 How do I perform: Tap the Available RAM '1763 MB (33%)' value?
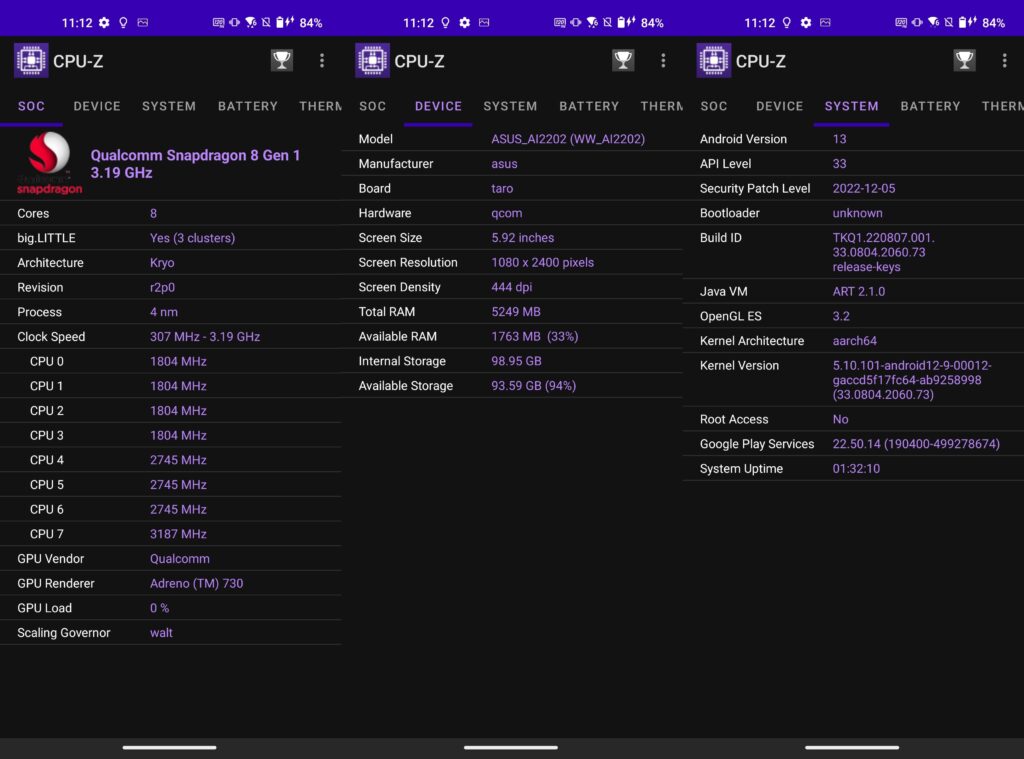535,336
